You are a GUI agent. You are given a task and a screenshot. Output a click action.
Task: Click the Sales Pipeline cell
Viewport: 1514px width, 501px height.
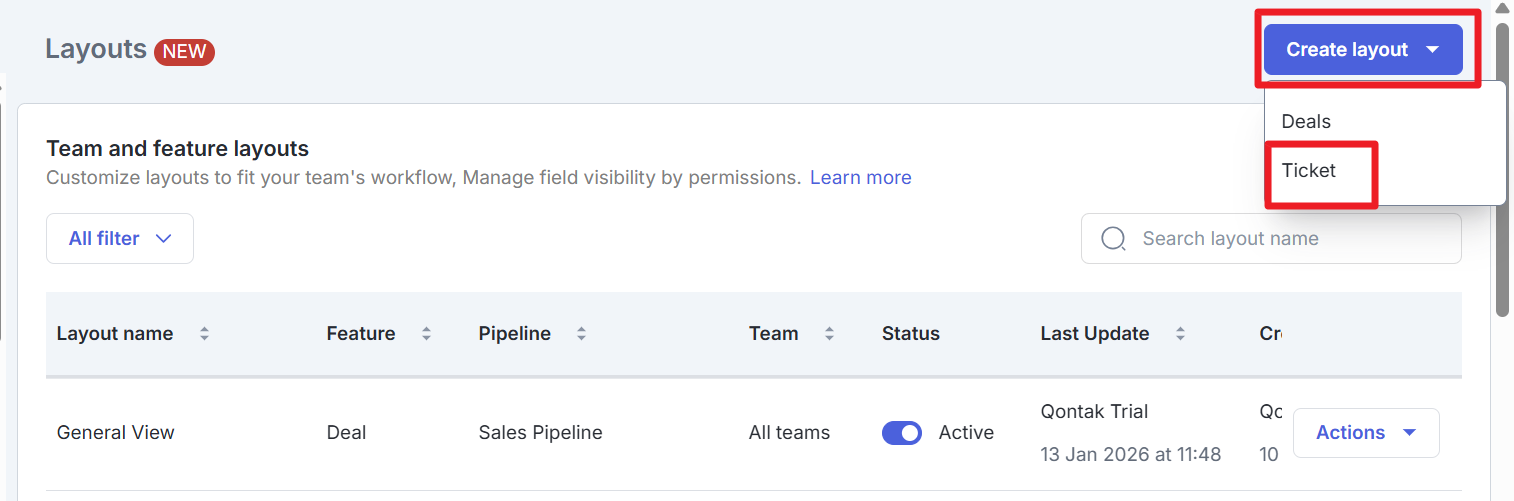pos(540,433)
